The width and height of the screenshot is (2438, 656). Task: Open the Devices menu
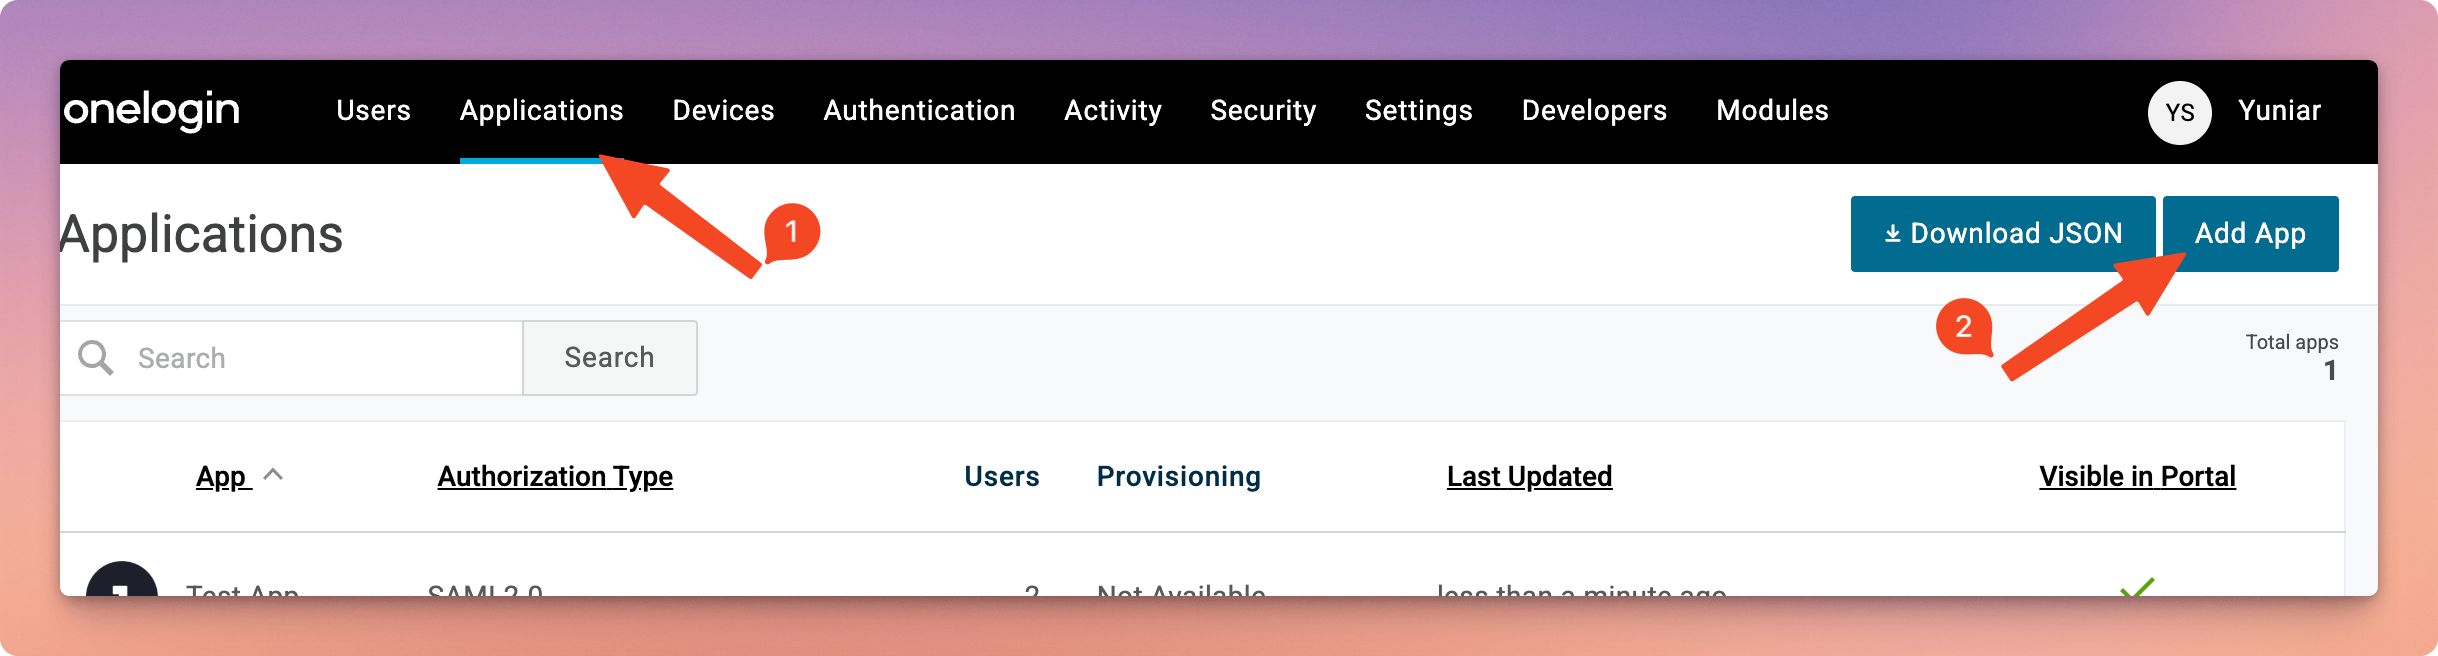723,110
